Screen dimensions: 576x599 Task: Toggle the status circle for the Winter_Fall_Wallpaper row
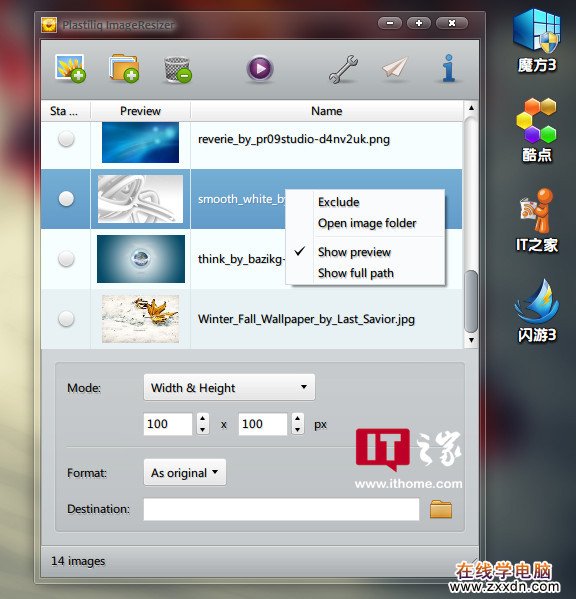66,319
